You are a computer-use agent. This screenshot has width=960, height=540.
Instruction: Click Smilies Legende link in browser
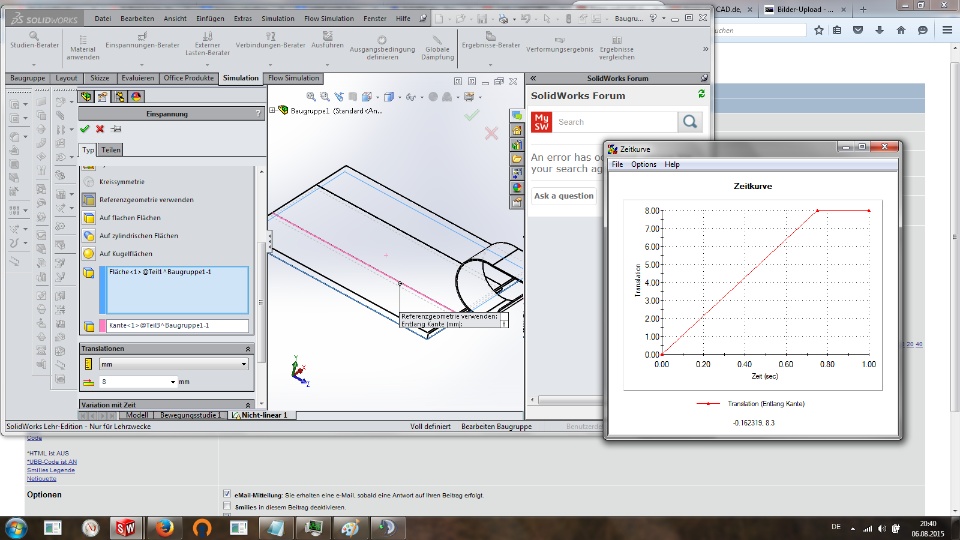pyautogui.click(x=51, y=470)
